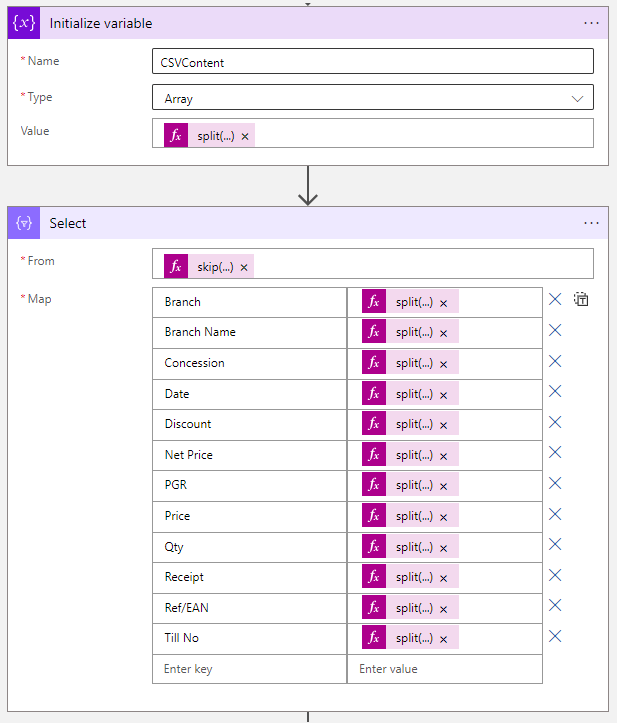Open Select action ellipsis menu

click(x=592, y=223)
